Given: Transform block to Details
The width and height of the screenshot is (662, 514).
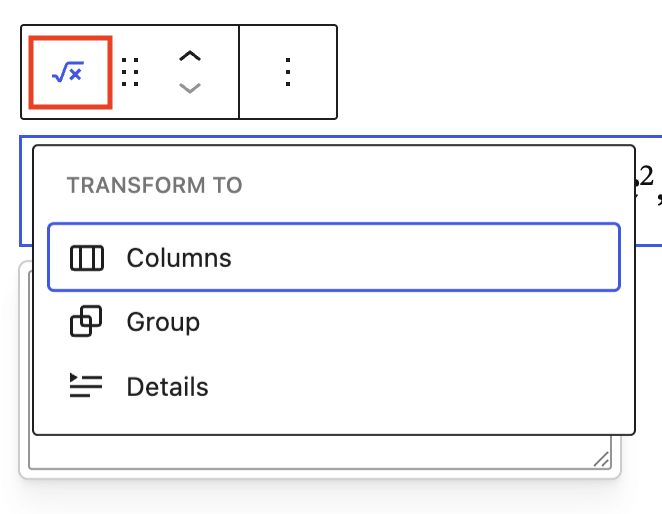Looking at the screenshot, I should (x=334, y=386).
